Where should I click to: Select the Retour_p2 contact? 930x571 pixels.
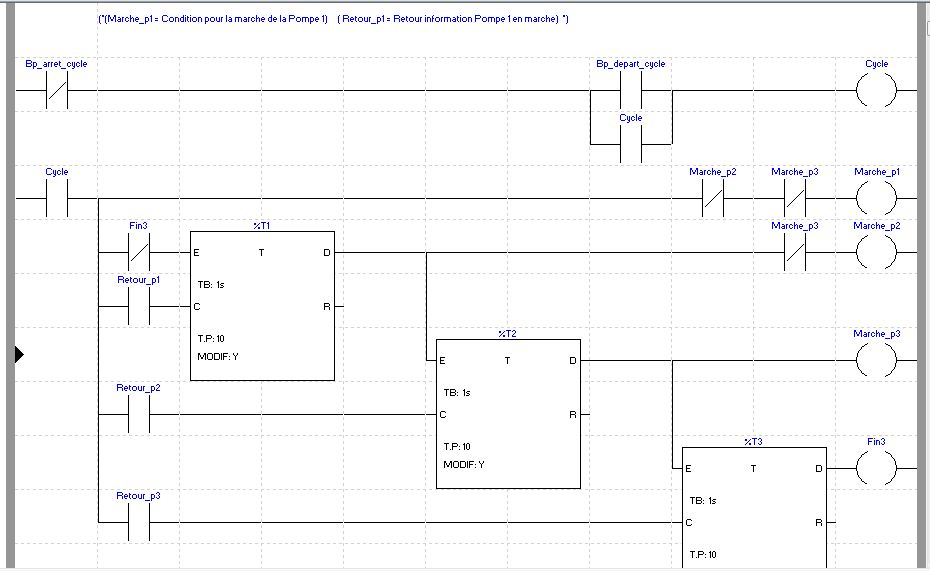coord(138,415)
